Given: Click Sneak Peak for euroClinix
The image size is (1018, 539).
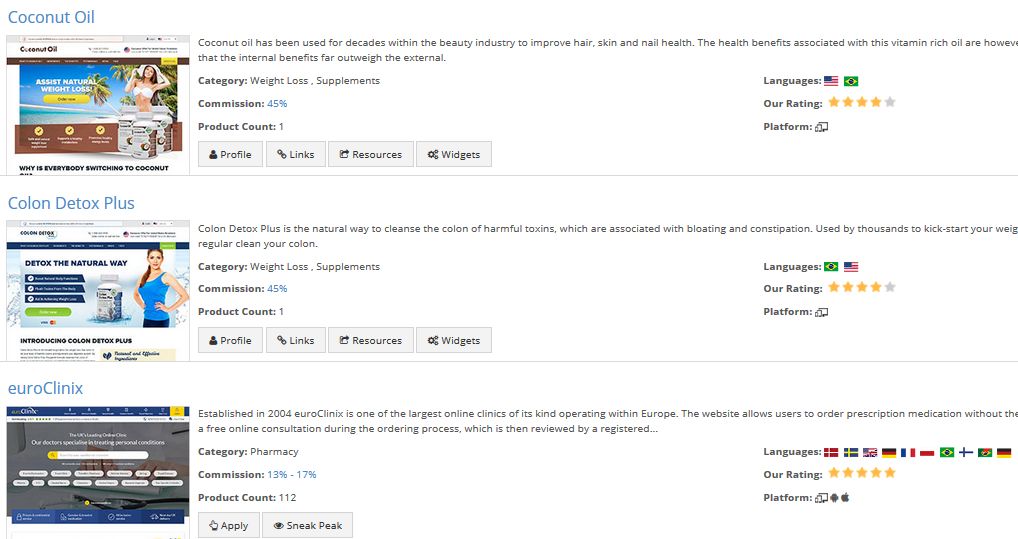Looking at the screenshot, I should (x=308, y=525).
